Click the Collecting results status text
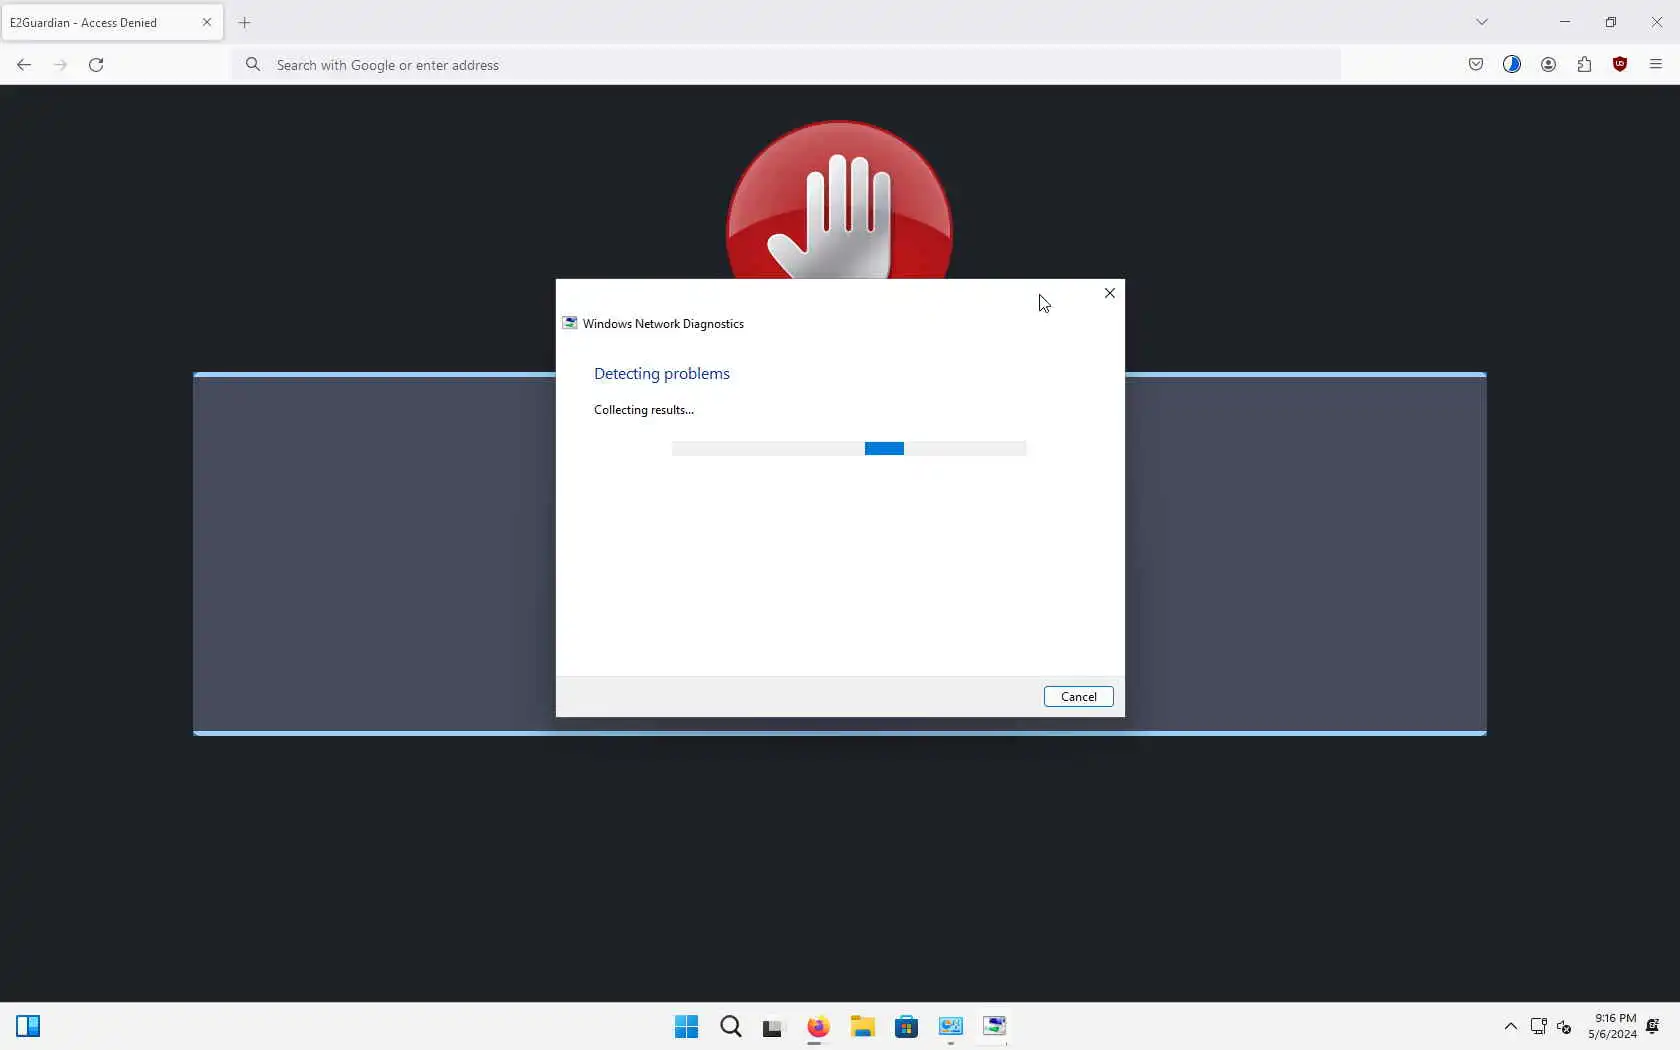Viewport: 1680px width, 1050px height. (x=644, y=410)
